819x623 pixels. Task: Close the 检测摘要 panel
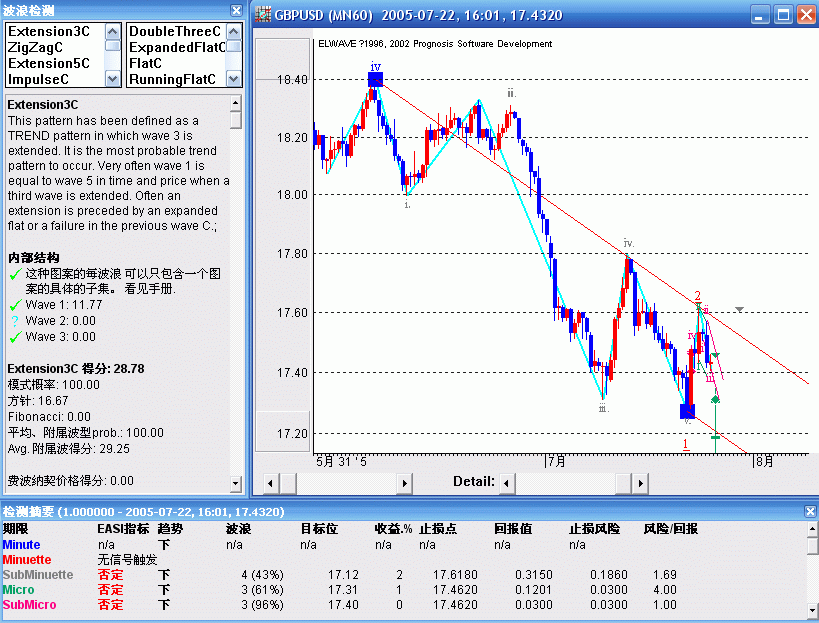pos(810,511)
